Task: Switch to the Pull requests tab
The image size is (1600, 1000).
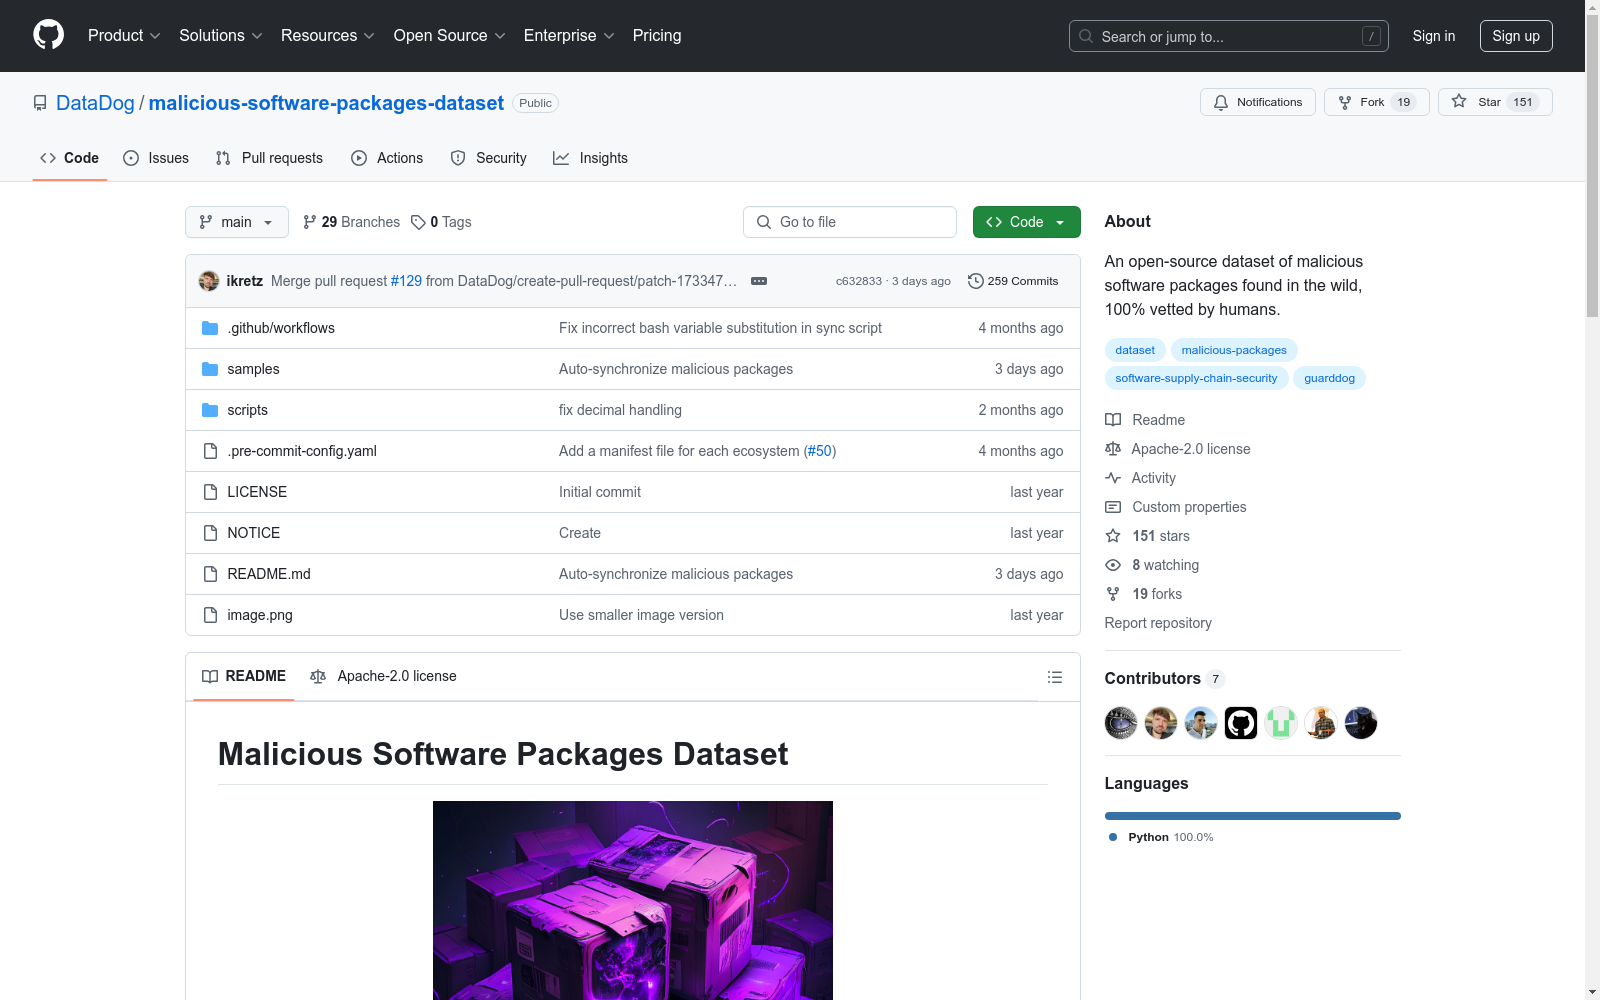Action: [269, 158]
